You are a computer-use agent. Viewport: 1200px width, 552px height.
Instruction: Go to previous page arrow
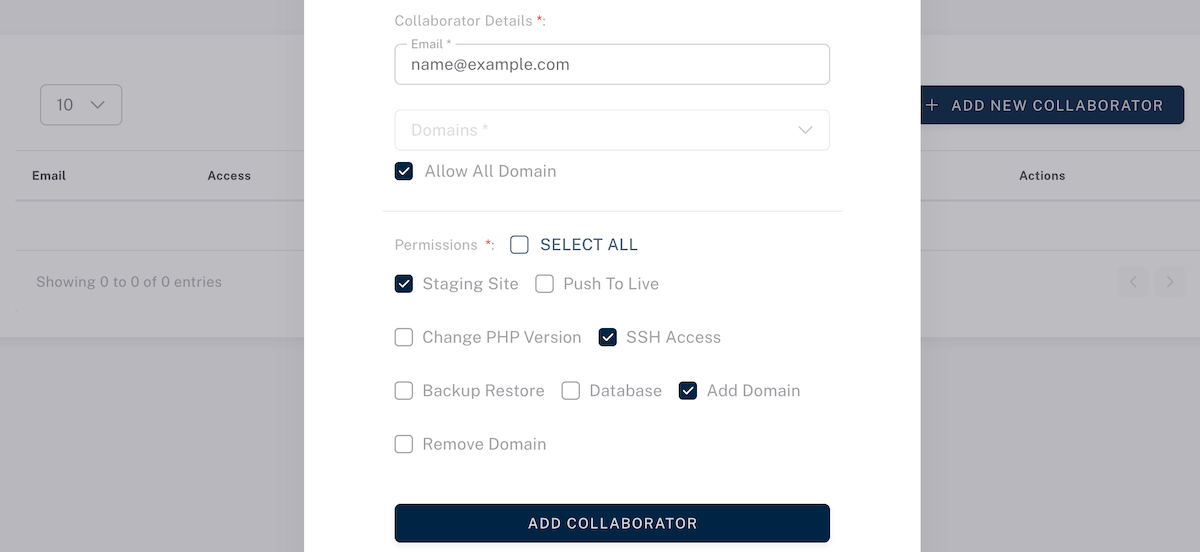pos(1133,282)
